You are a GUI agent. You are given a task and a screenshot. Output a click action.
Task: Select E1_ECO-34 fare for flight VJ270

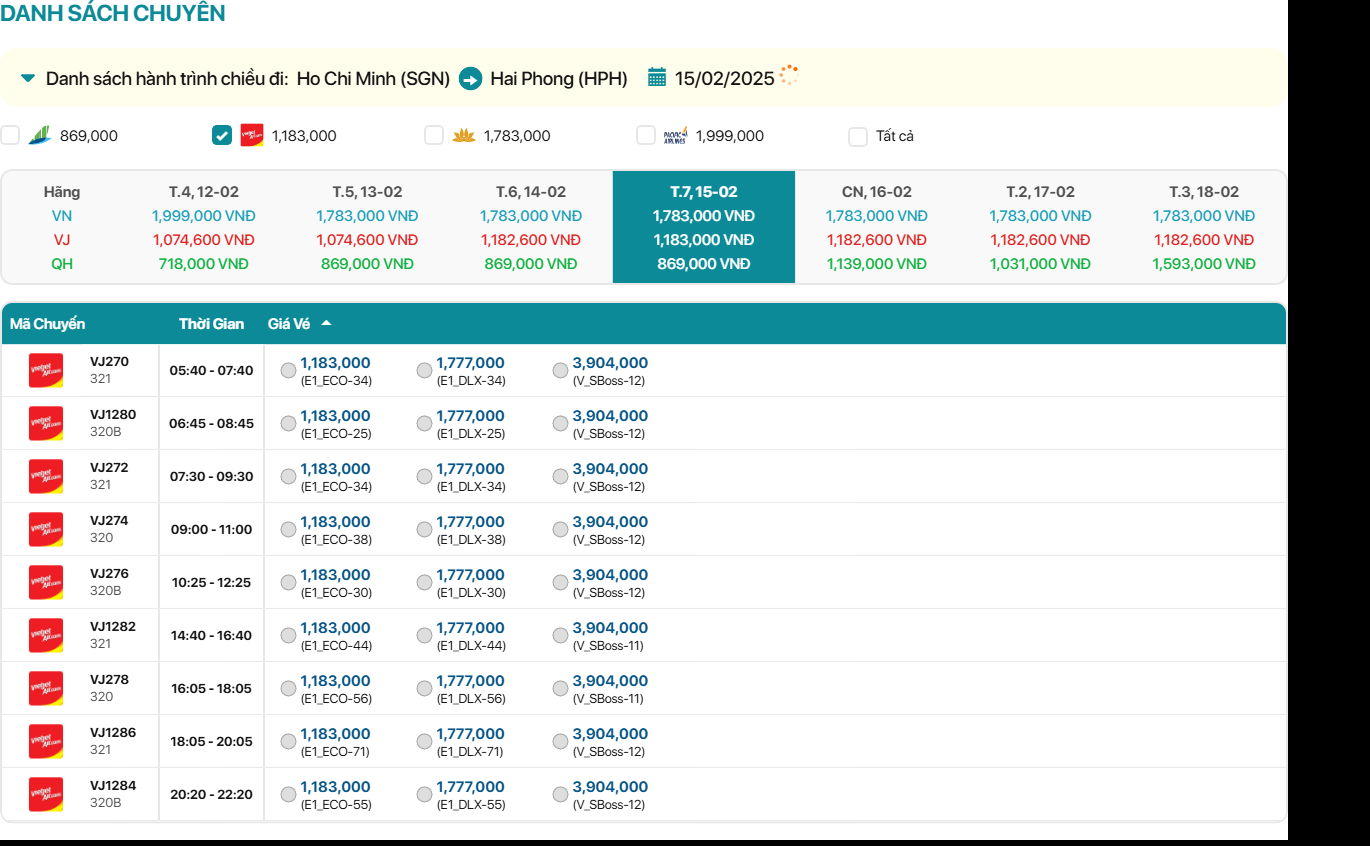click(x=289, y=371)
